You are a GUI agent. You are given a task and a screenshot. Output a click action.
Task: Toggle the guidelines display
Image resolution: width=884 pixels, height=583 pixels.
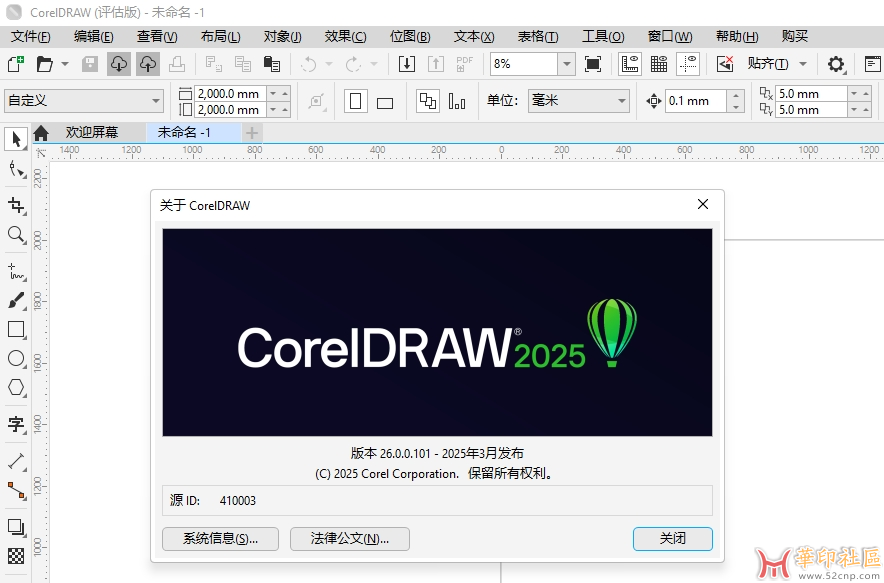click(688, 64)
